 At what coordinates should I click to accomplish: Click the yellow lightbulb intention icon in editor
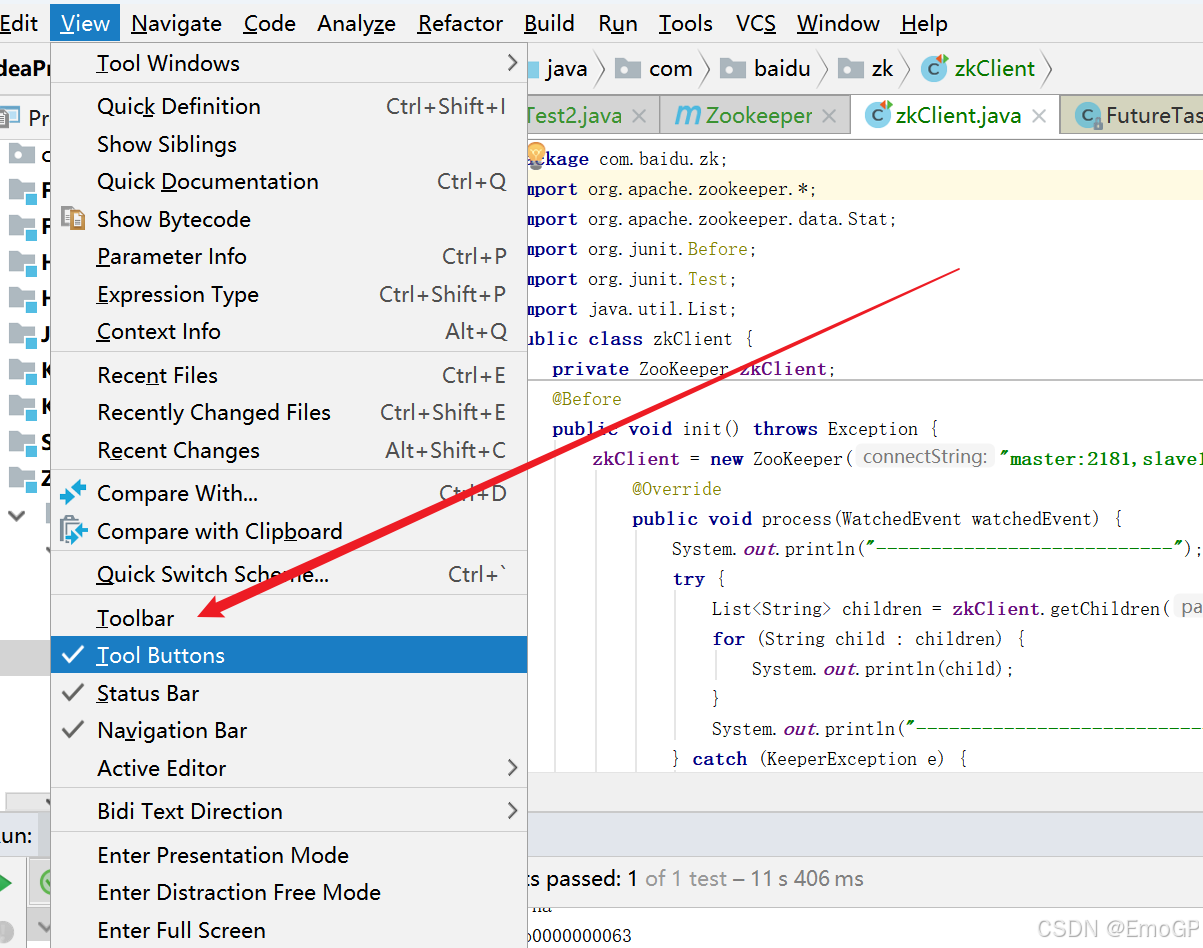coord(535,153)
